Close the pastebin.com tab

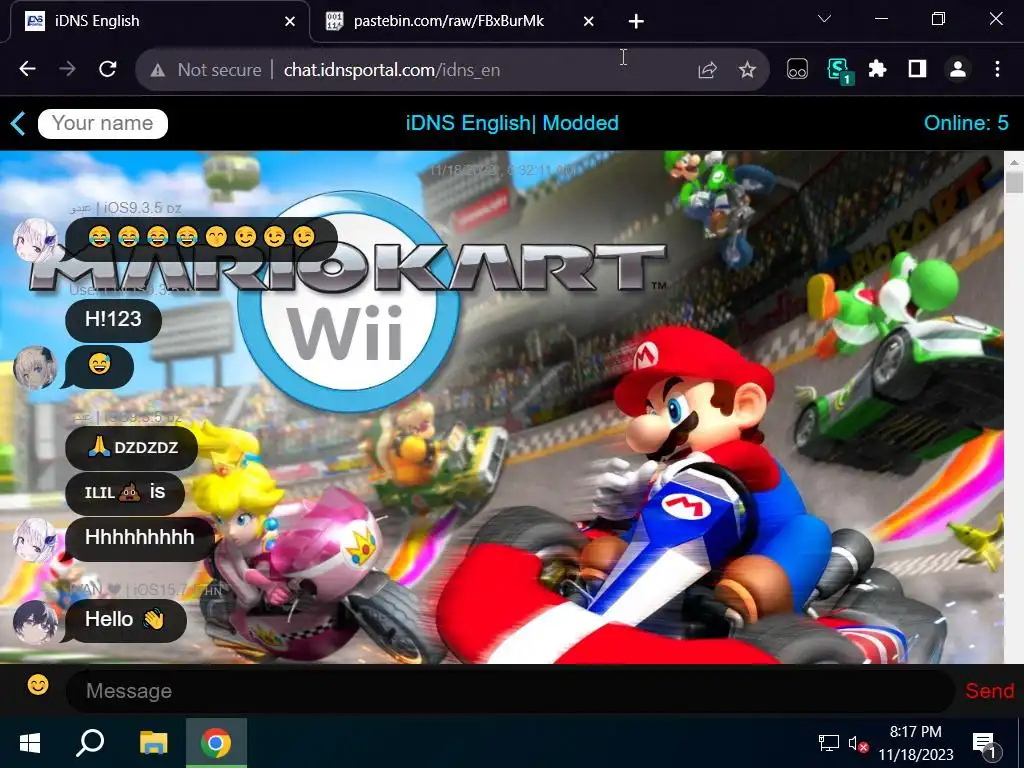(x=588, y=22)
